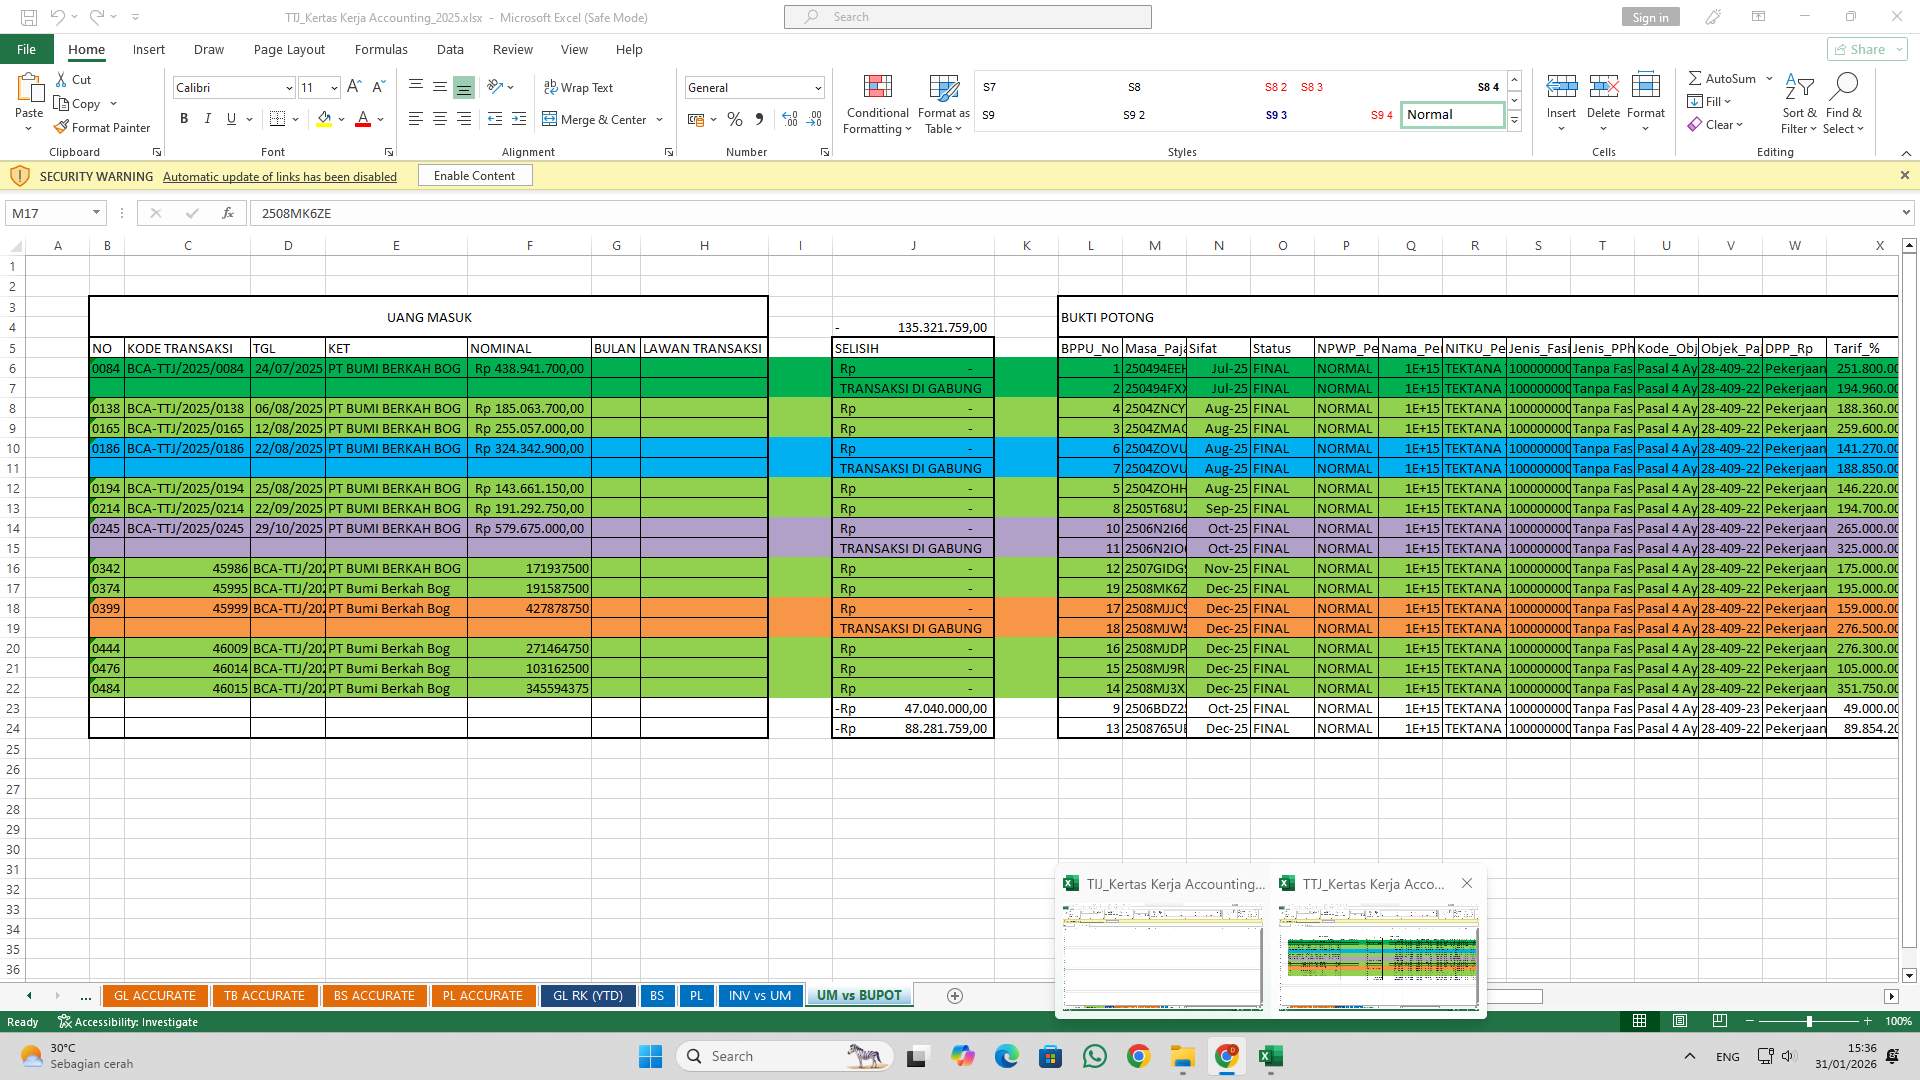Toggle Bold formatting
Image resolution: width=1920 pixels, height=1080 pixels.
click(x=184, y=119)
